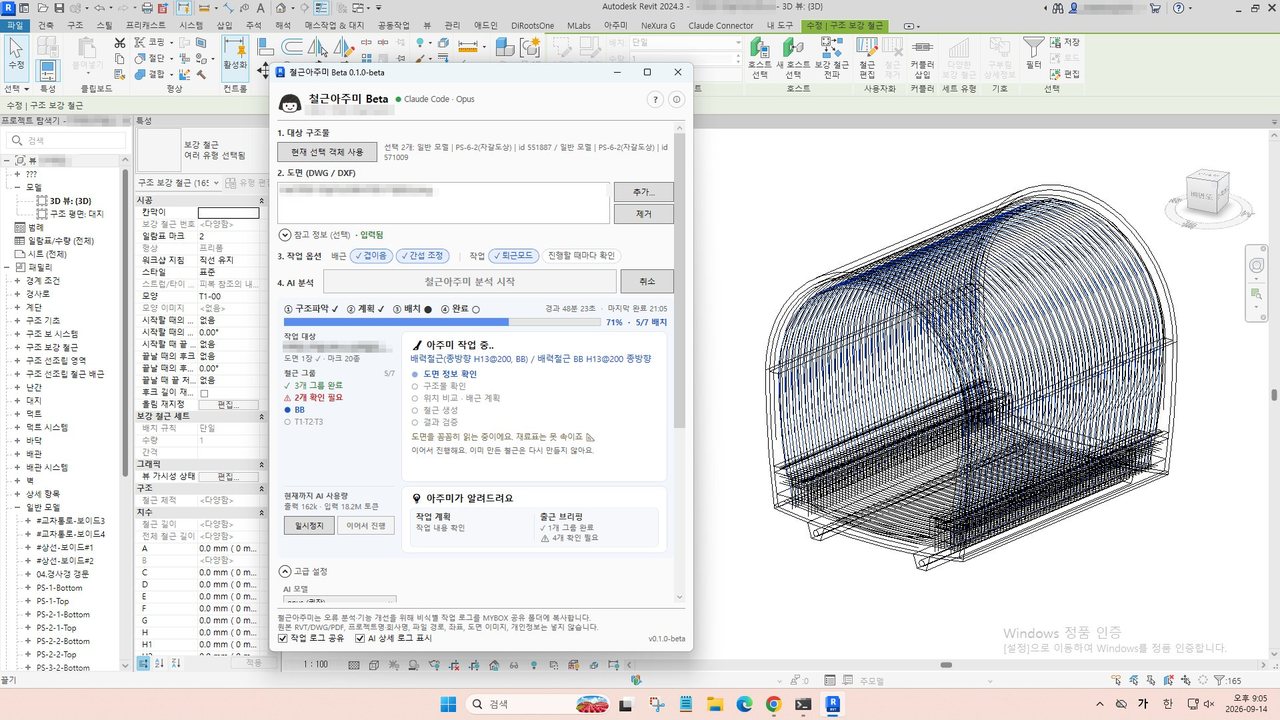The height and width of the screenshot is (720, 1280).
Task: Click the analysis progress bar at 71%
Action: tap(441, 322)
